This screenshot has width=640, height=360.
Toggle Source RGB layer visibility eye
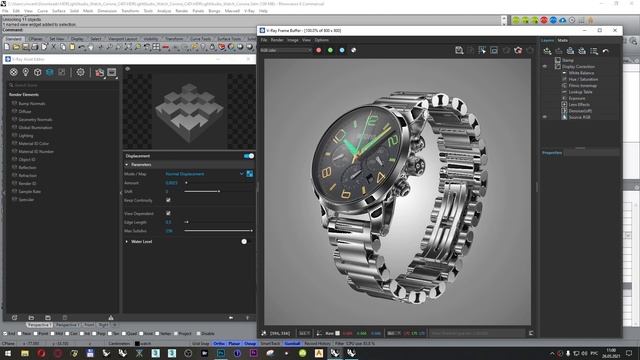click(545, 117)
